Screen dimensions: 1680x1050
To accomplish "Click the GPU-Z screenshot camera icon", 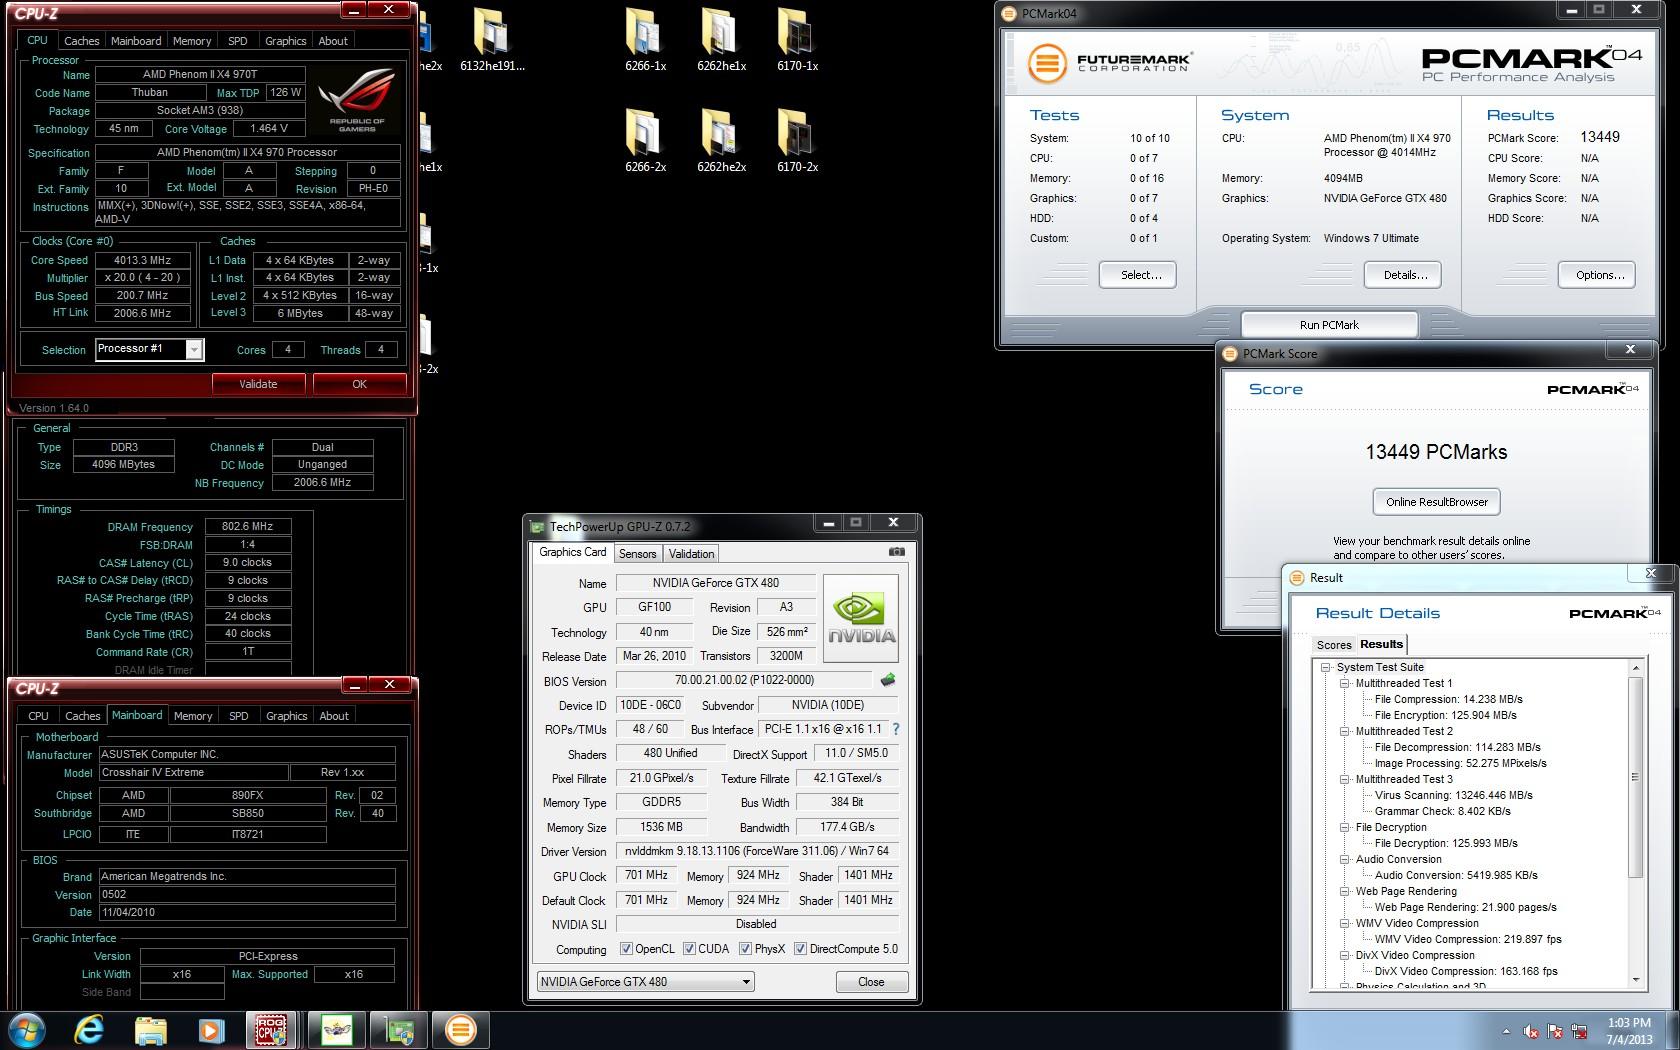I will point(897,552).
